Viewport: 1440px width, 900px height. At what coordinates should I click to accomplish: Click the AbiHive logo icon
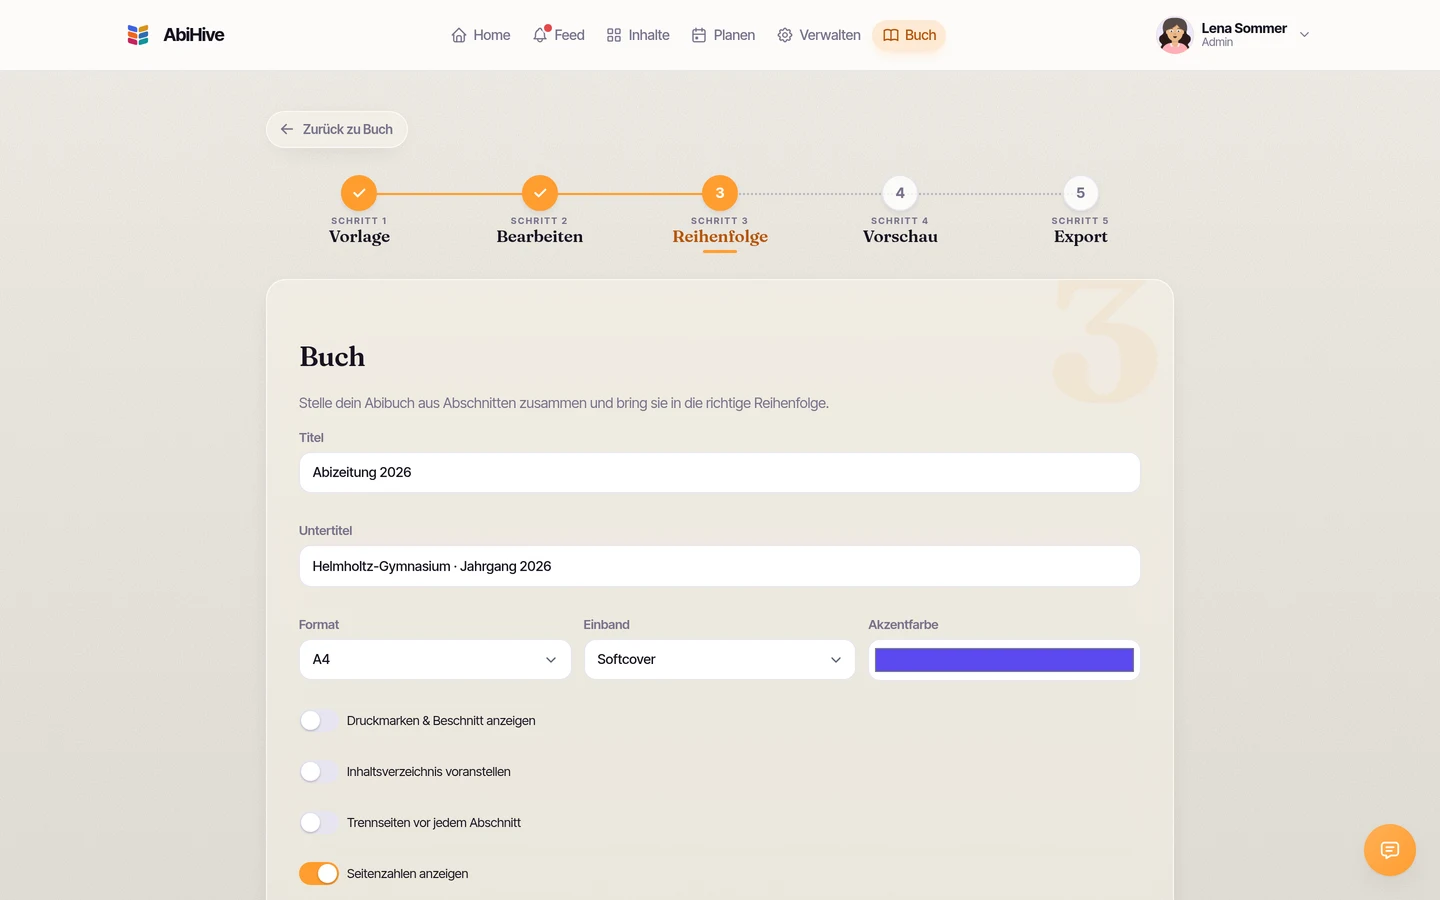tap(138, 35)
